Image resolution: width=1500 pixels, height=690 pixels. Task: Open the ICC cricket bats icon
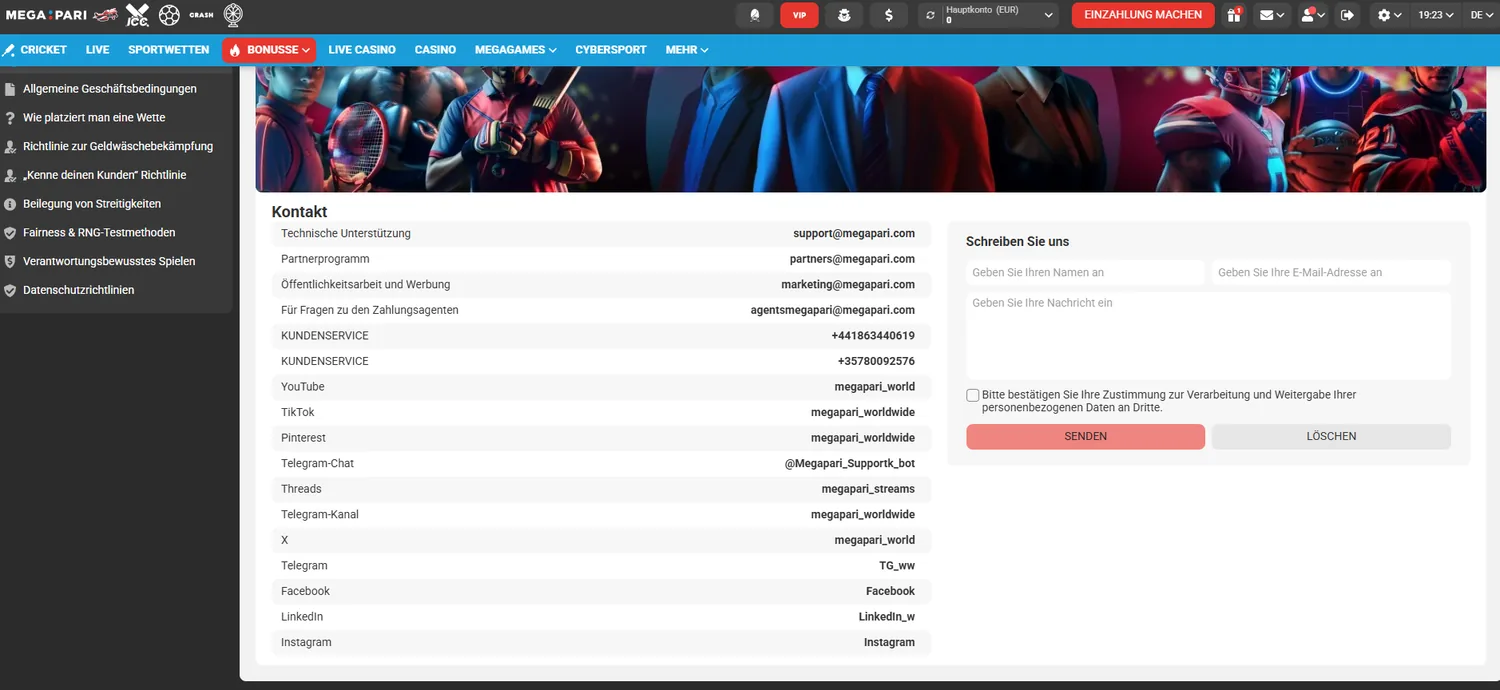tap(138, 15)
